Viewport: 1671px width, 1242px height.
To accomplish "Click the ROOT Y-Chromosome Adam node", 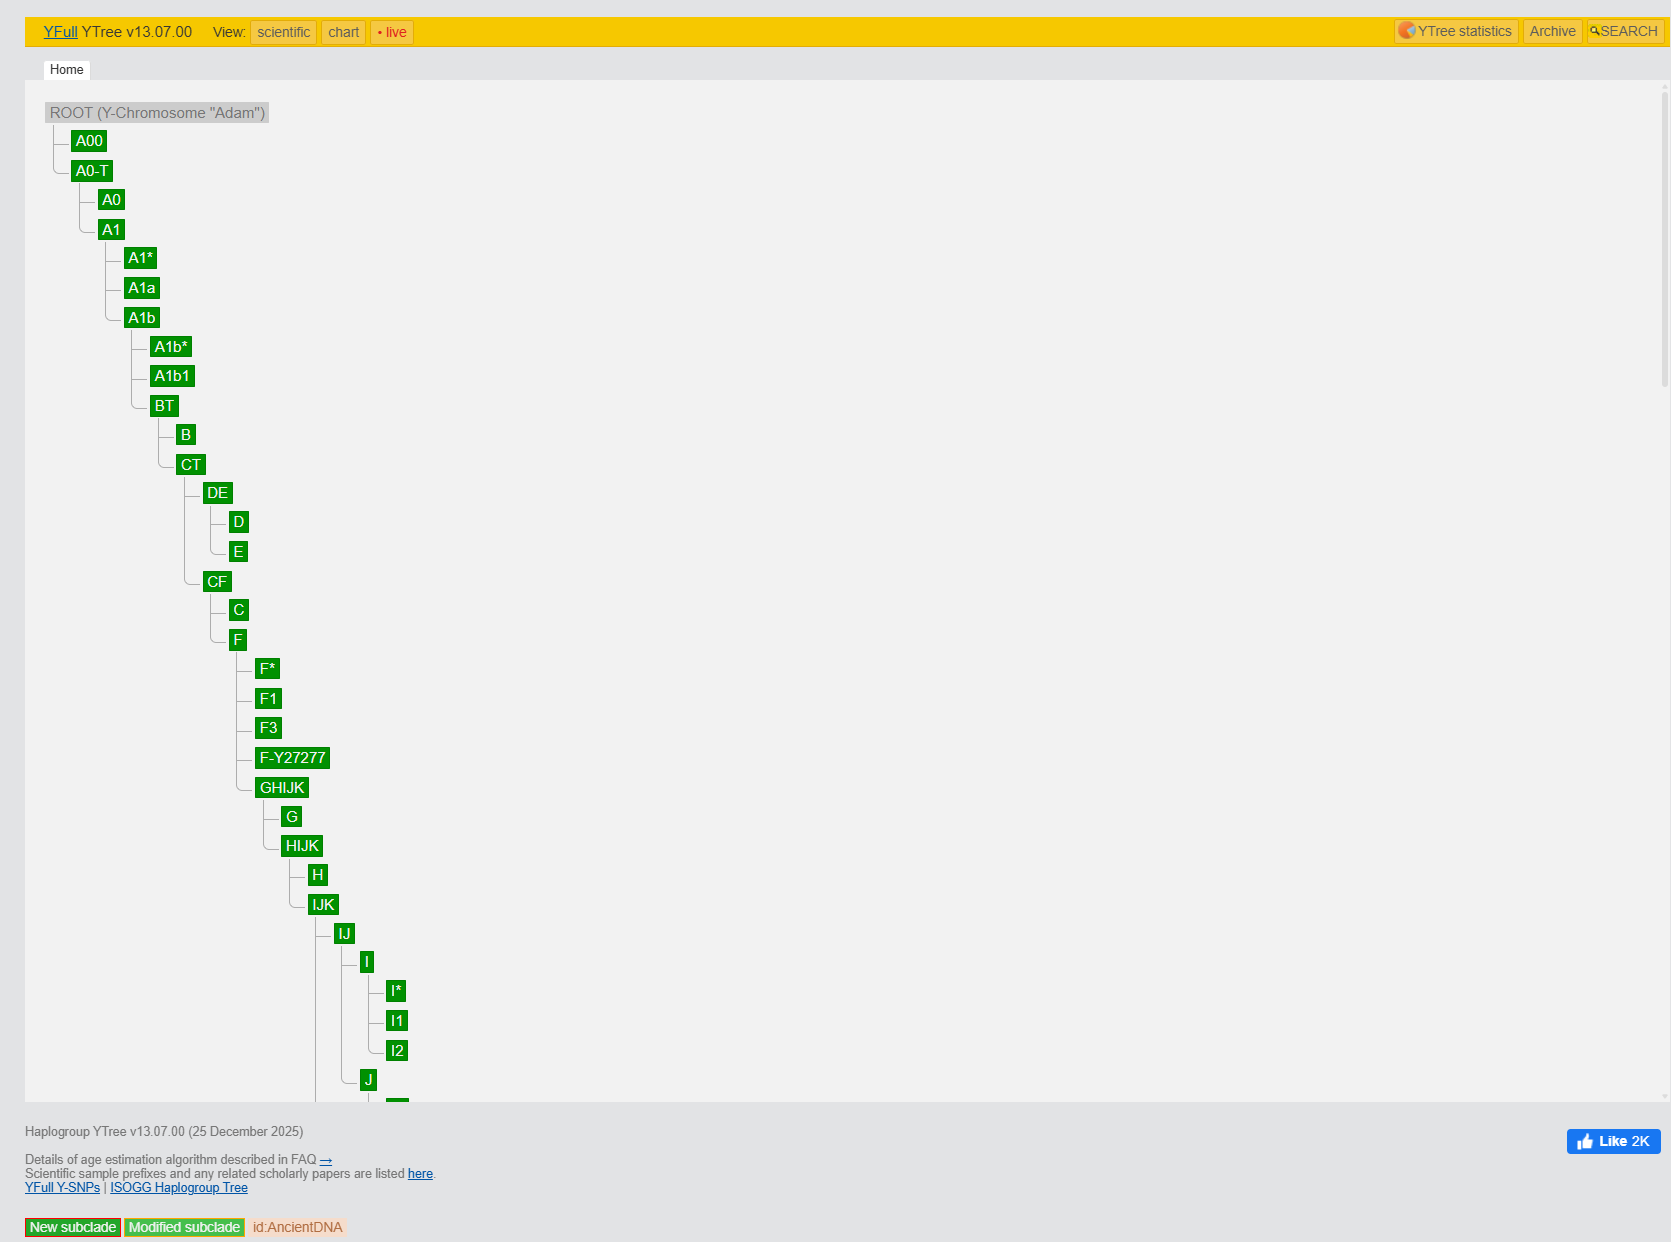I will (157, 113).
